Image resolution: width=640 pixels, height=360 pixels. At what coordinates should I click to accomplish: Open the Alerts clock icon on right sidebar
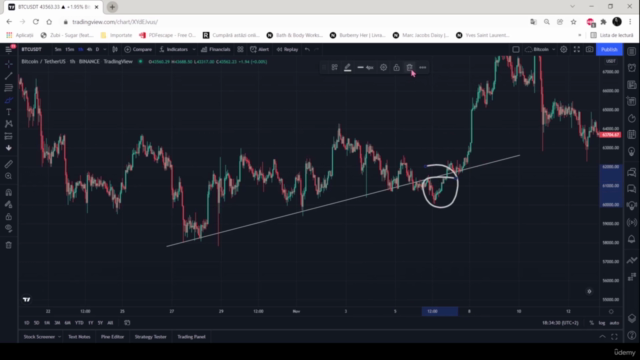[x=632, y=68]
